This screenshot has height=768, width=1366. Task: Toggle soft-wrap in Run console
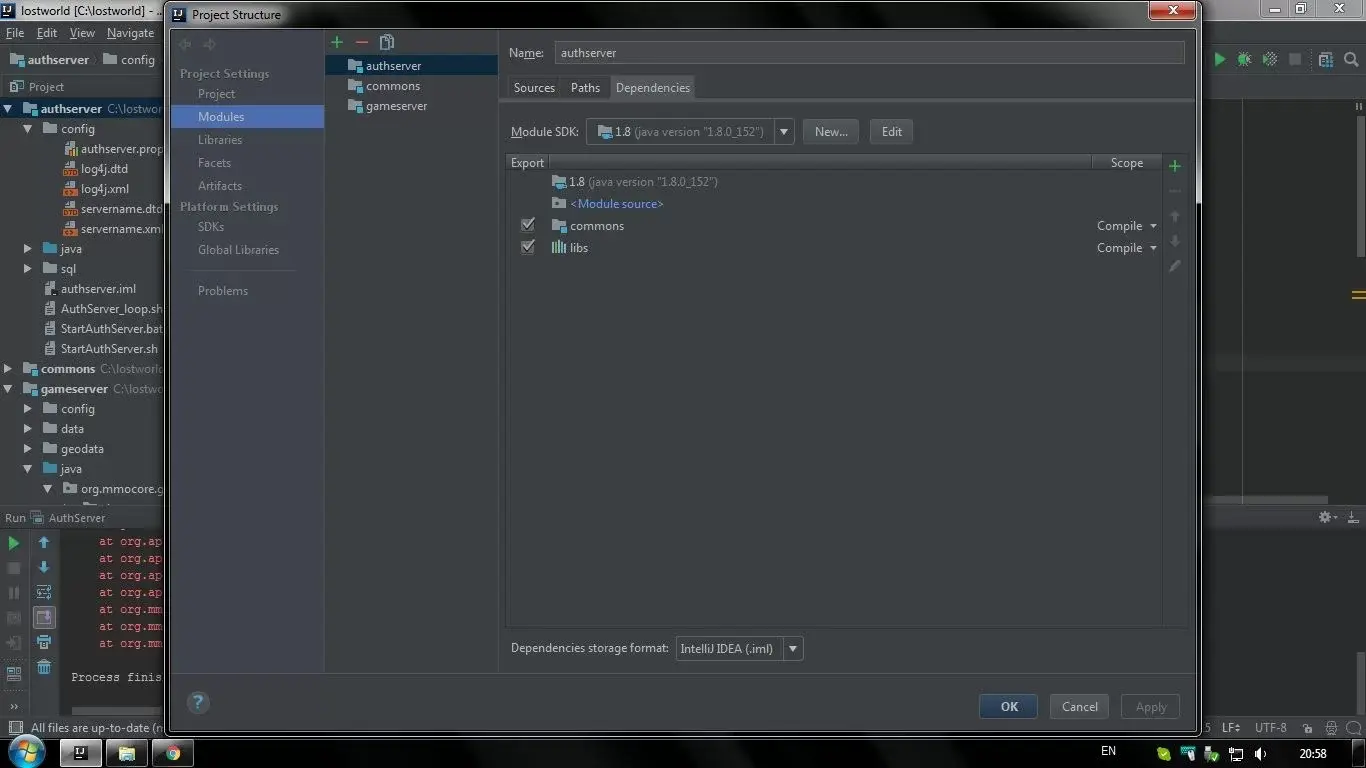44,592
